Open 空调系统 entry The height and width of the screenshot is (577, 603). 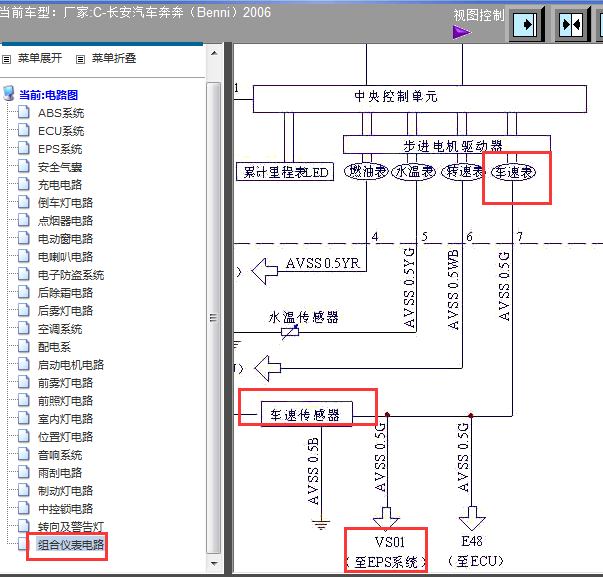pyautogui.click(x=60, y=329)
